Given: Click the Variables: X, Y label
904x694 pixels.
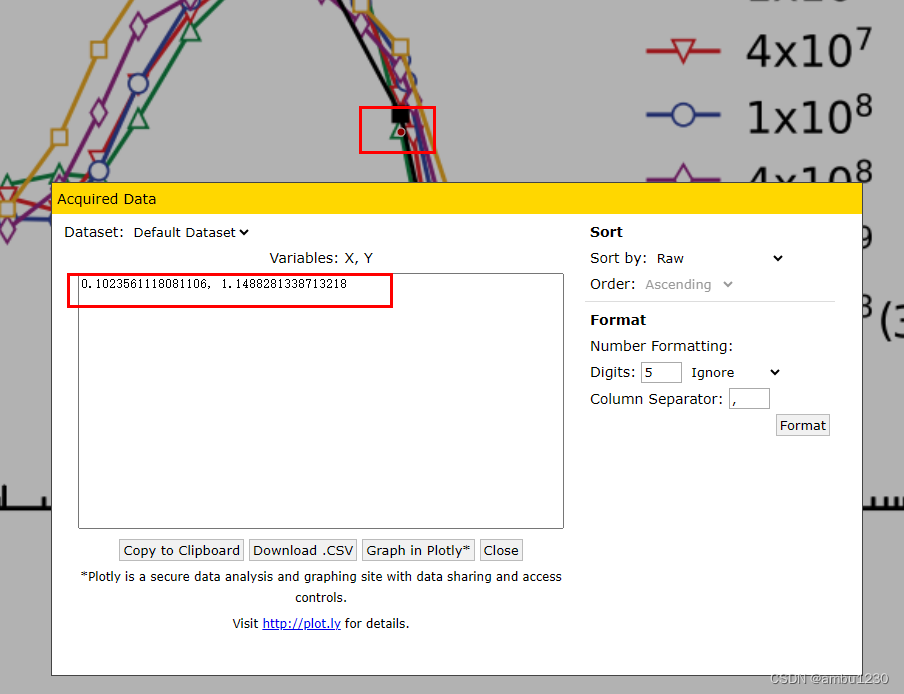Looking at the screenshot, I should click(x=321, y=258).
